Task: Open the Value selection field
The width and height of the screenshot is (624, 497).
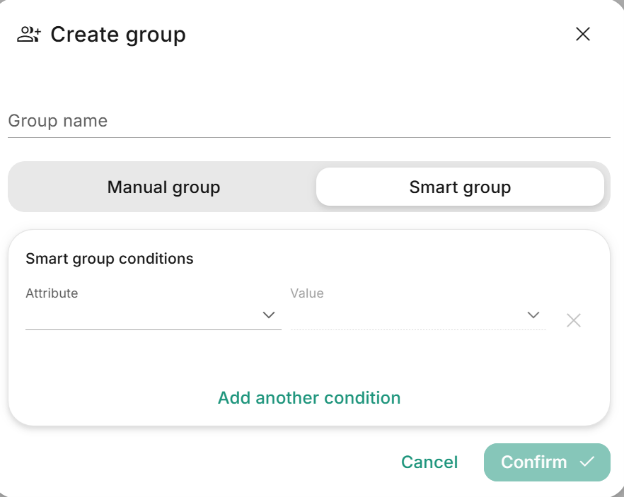Action: click(x=418, y=315)
